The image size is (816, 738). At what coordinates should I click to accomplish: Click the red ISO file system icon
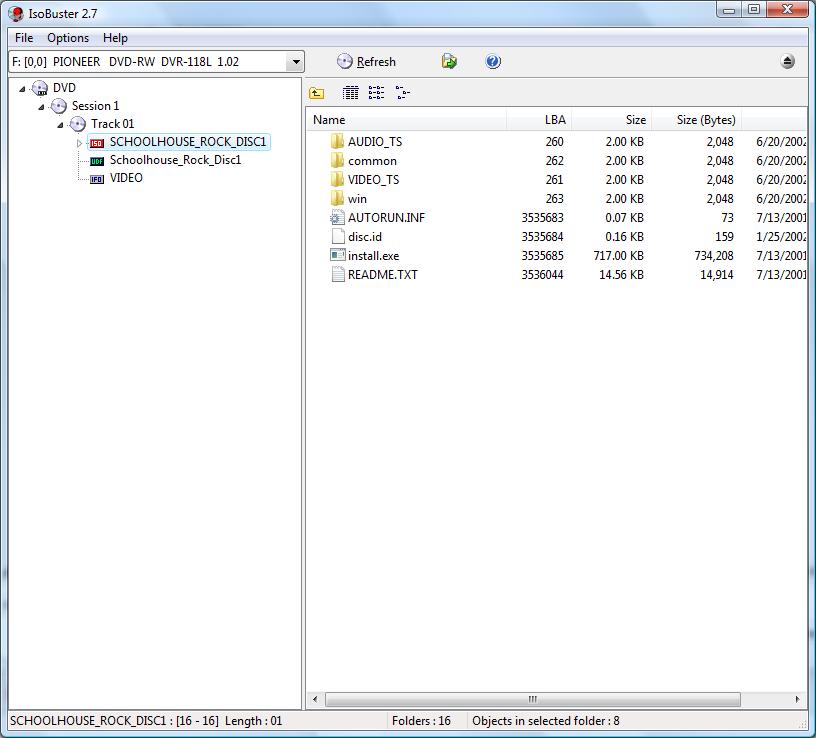97,143
